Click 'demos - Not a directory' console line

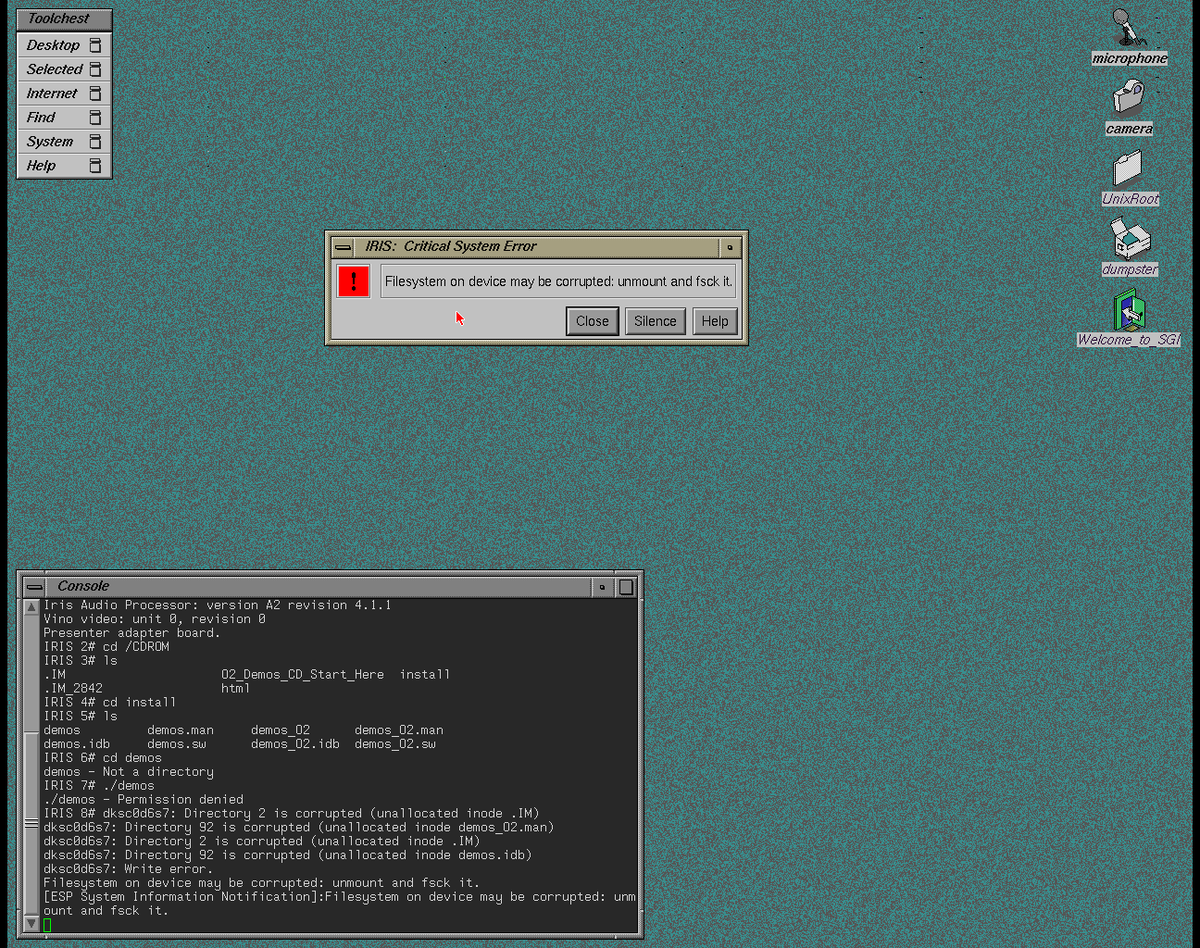128,772
